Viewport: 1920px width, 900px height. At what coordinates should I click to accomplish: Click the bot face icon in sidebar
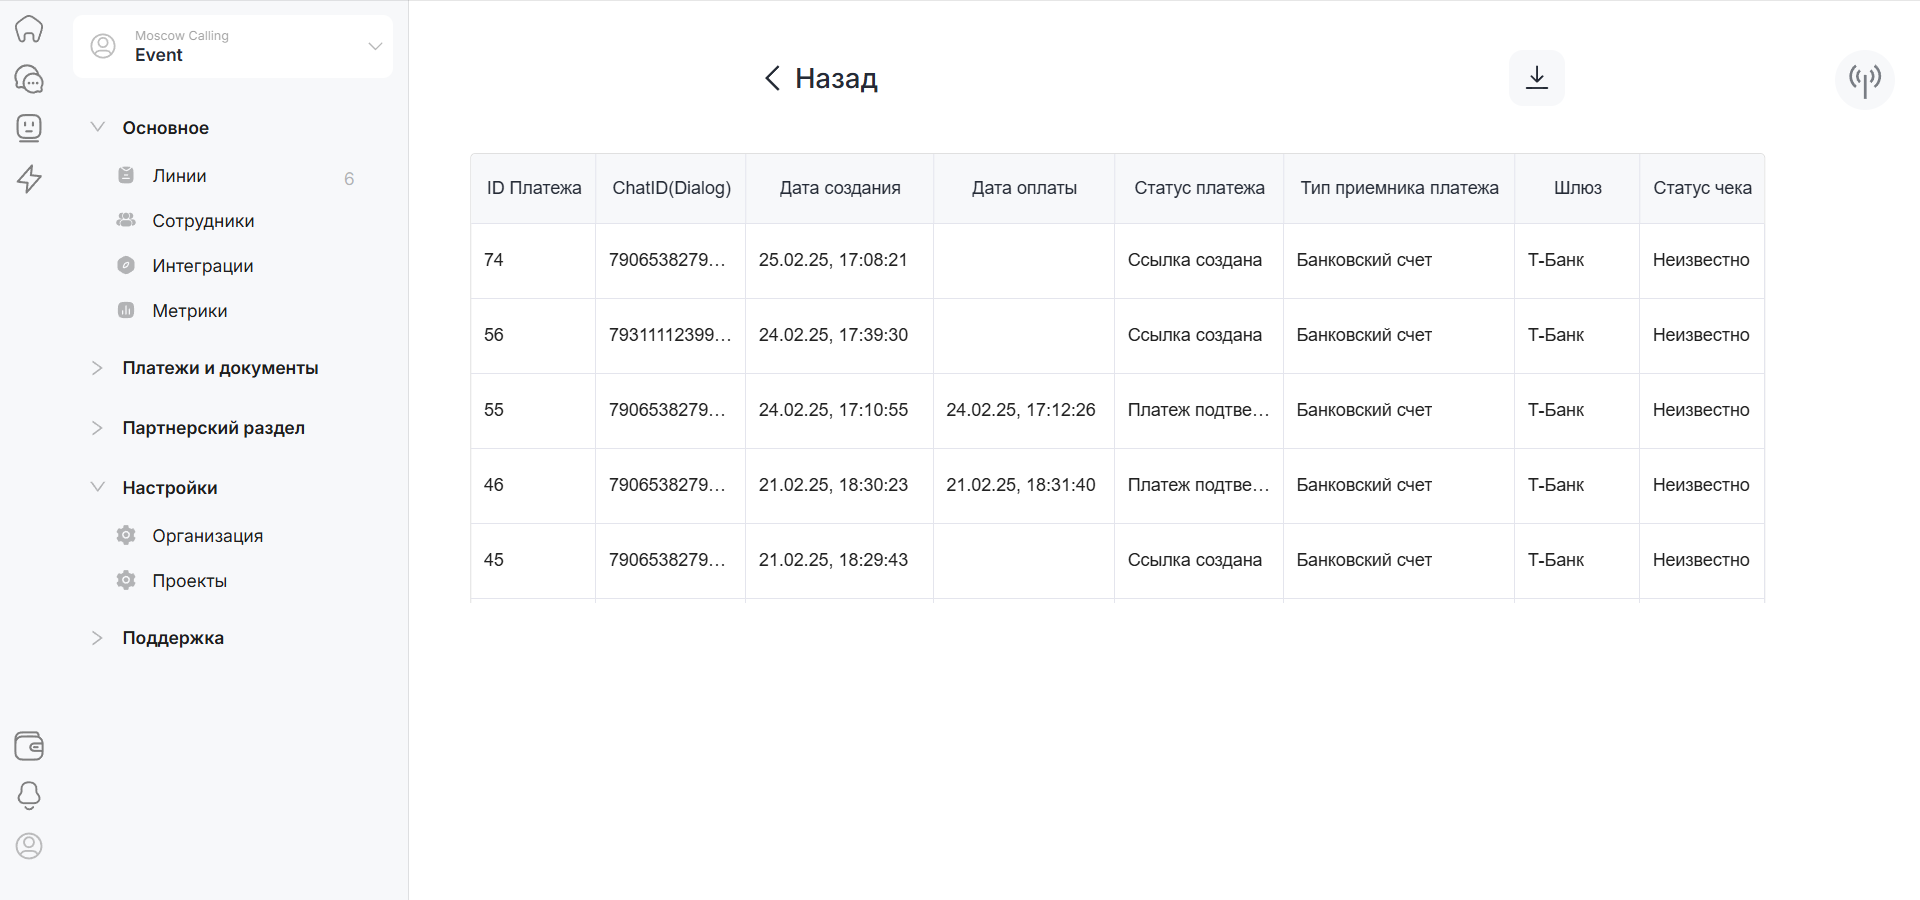click(29, 128)
